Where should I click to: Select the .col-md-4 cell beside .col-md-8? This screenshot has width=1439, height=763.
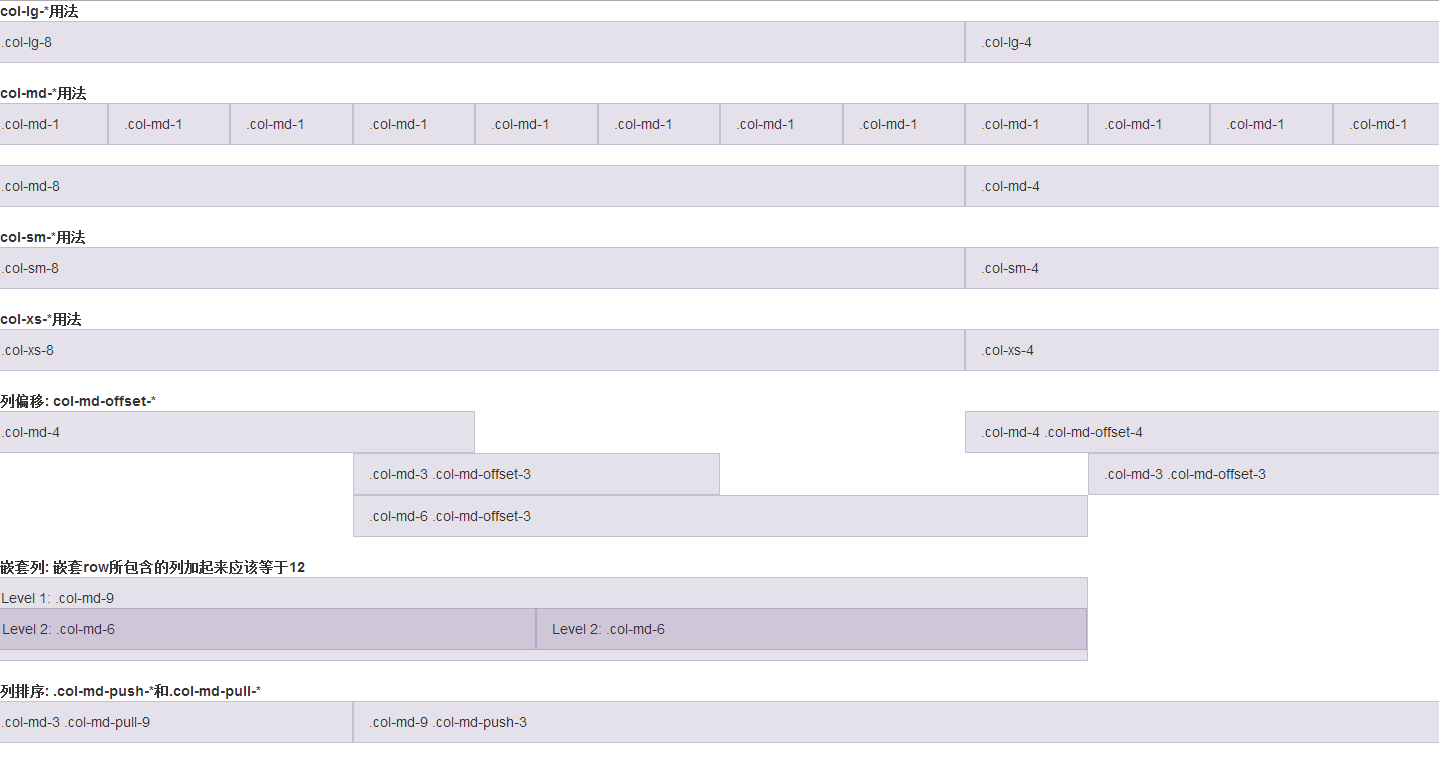[1202, 186]
